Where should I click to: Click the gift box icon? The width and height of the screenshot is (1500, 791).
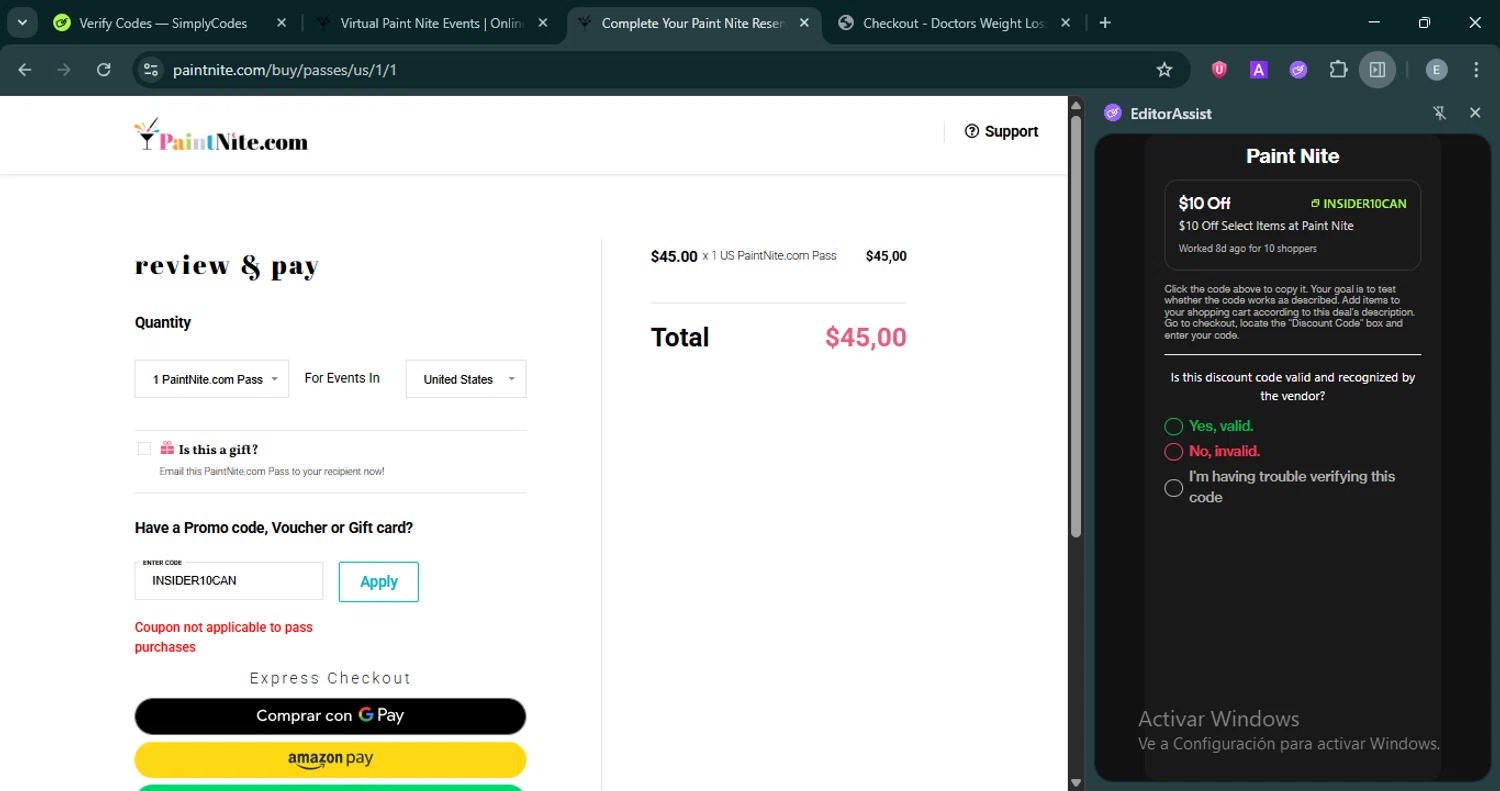(167, 449)
